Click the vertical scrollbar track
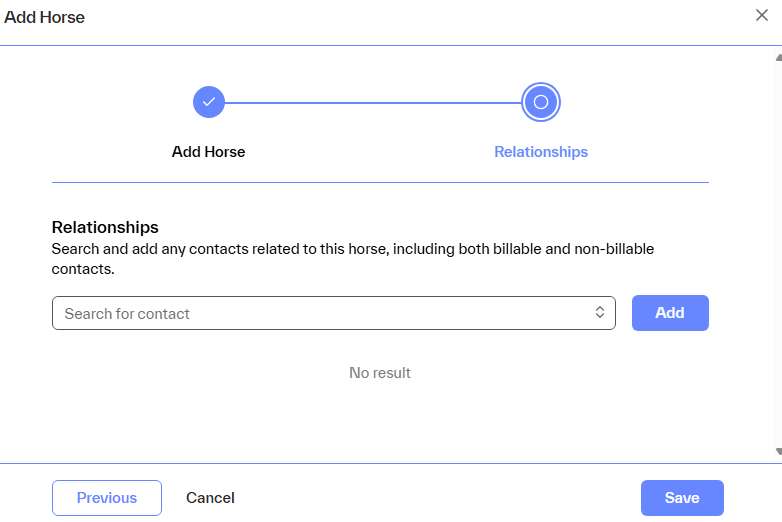Image resolution: width=782 pixels, height=522 pixels. (778, 250)
